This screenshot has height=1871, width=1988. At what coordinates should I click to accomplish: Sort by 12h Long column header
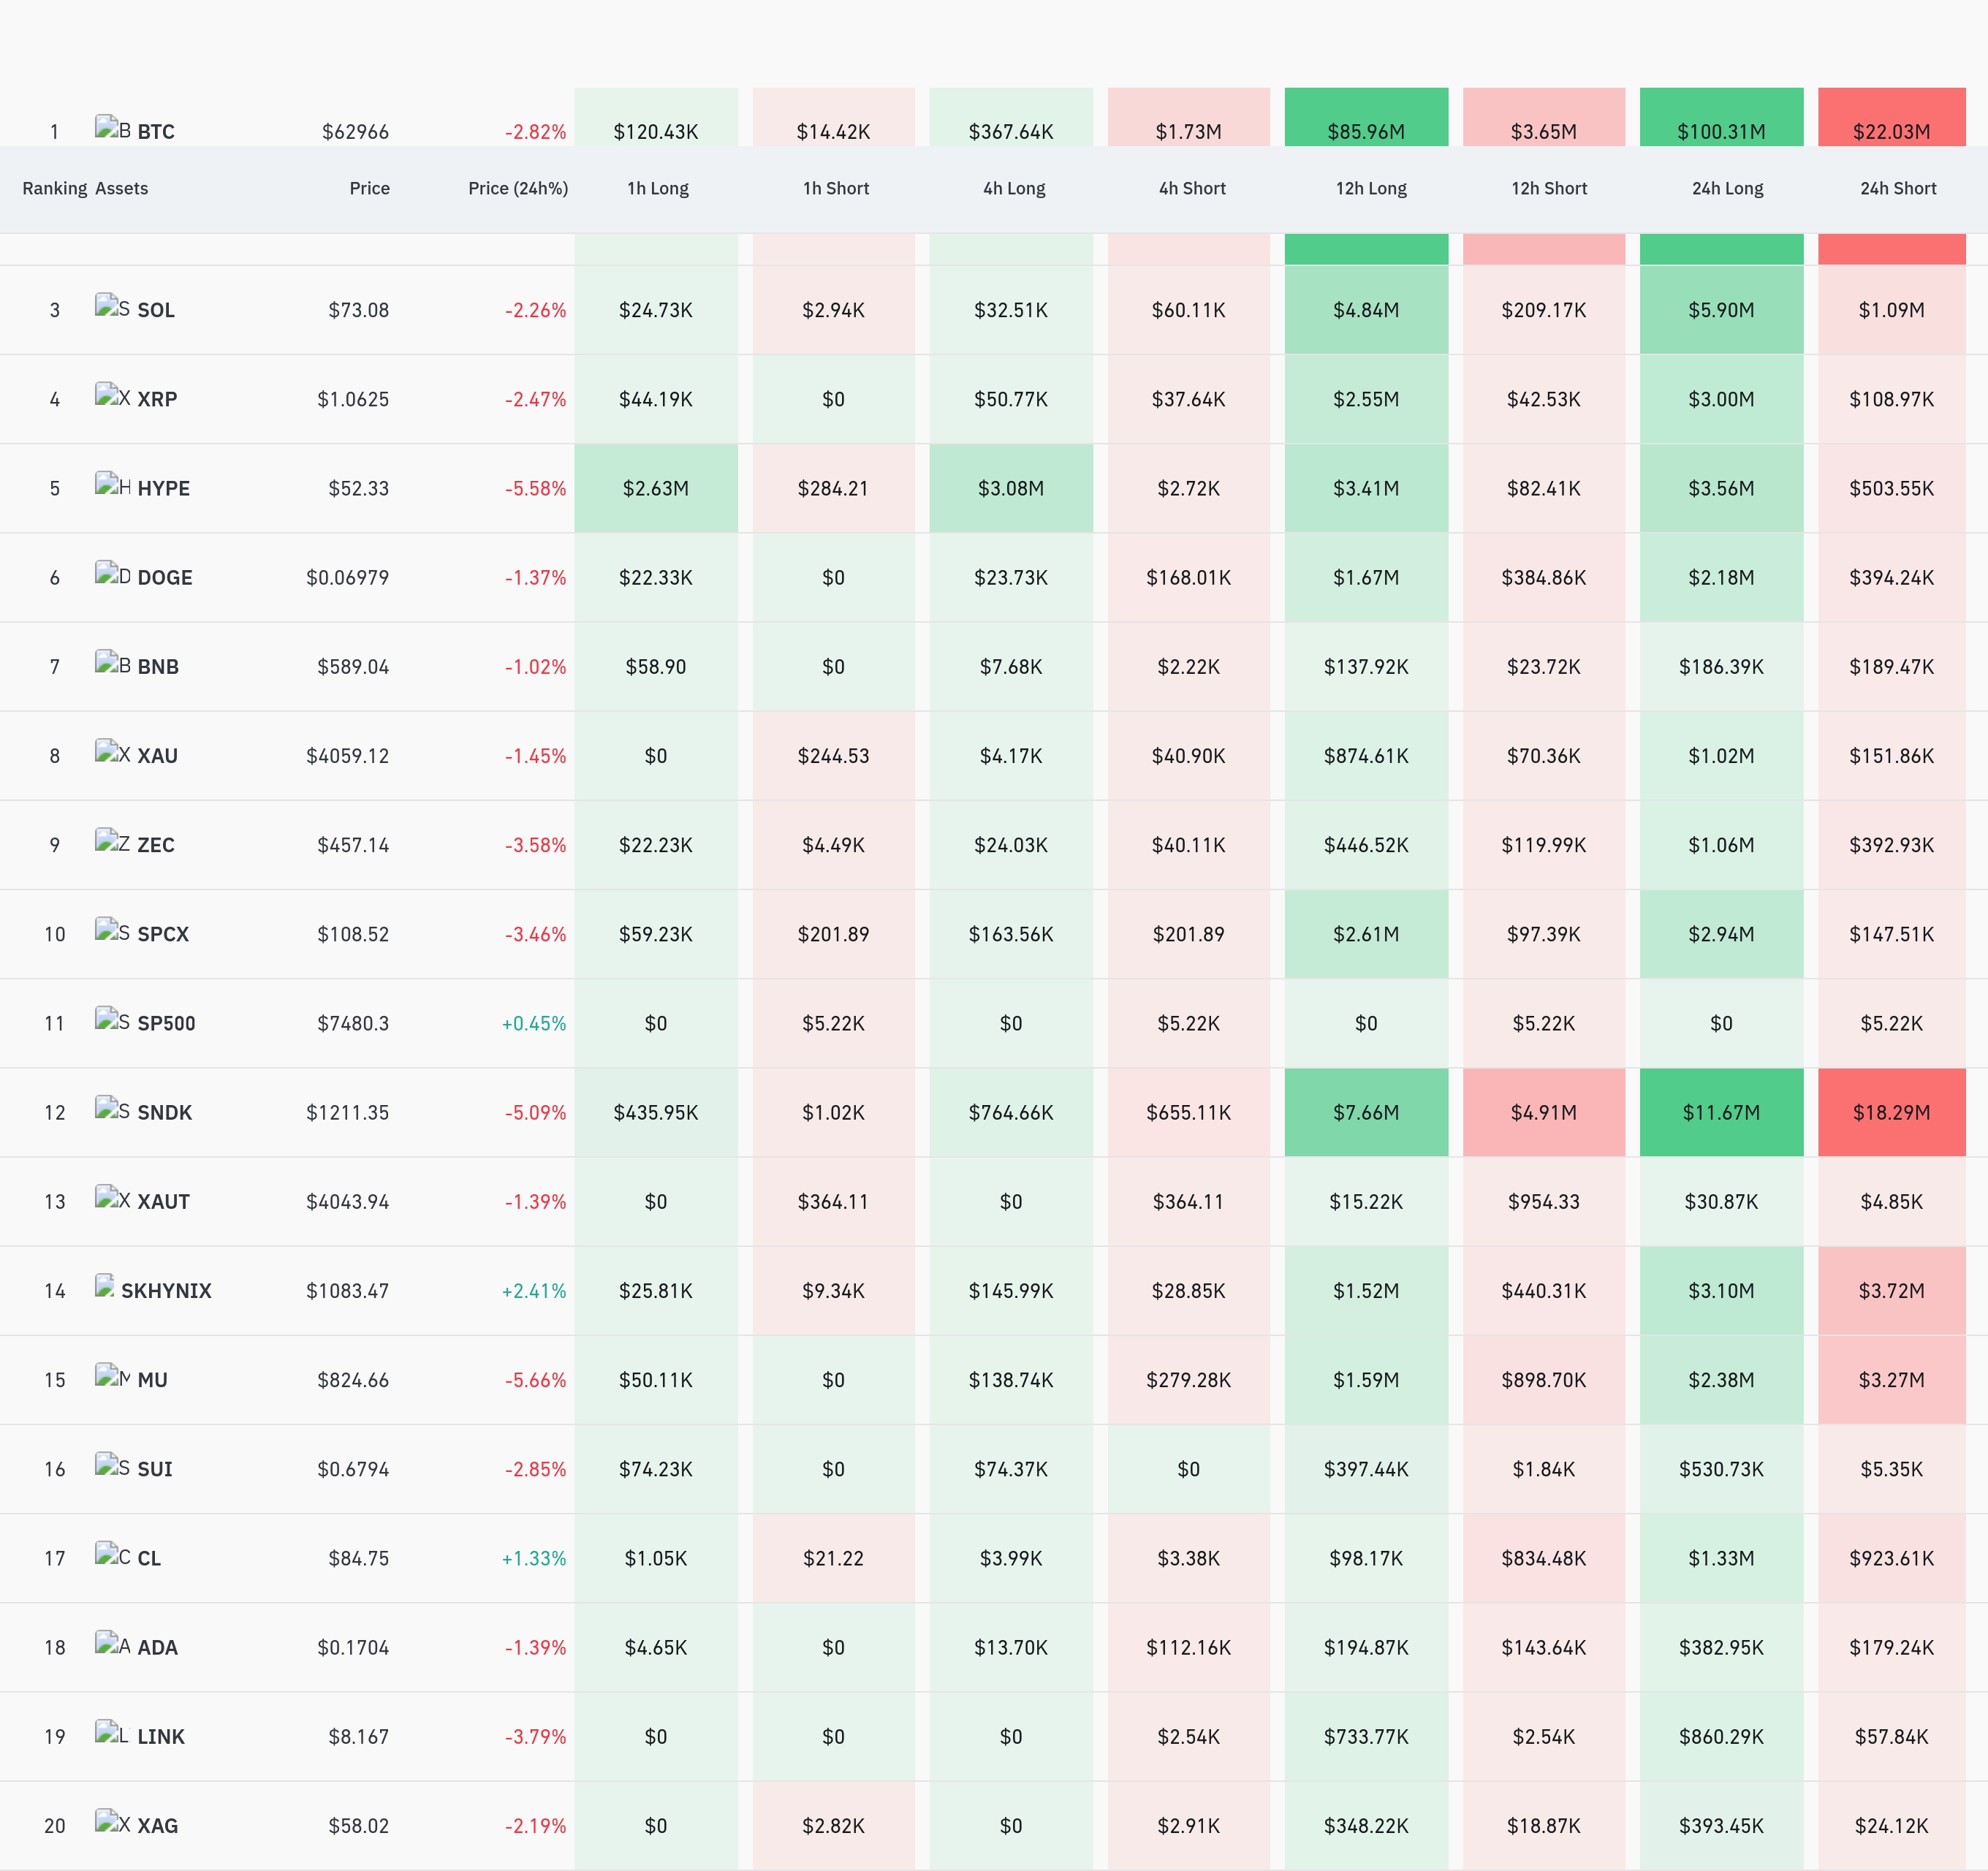[1371, 188]
